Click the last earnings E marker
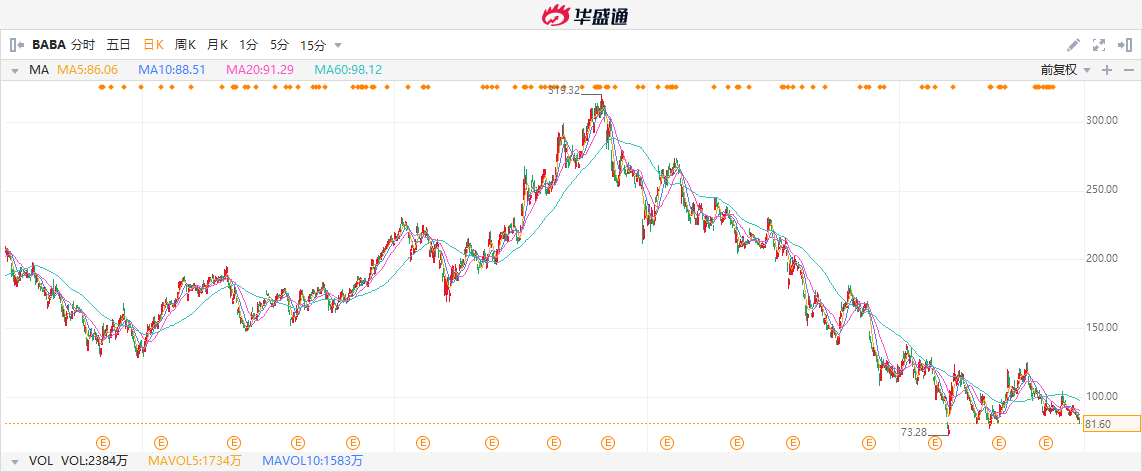Image resolution: width=1142 pixels, height=472 pixels. (x=1046, y=442)
